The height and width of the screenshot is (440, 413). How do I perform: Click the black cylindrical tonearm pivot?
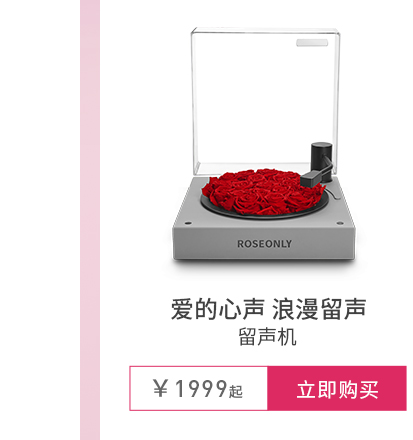point(322,155)
